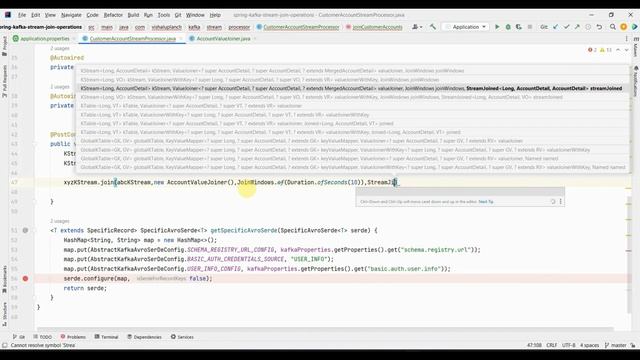
Task: Commit changes with Git checkmark
Action: [567, 27]
